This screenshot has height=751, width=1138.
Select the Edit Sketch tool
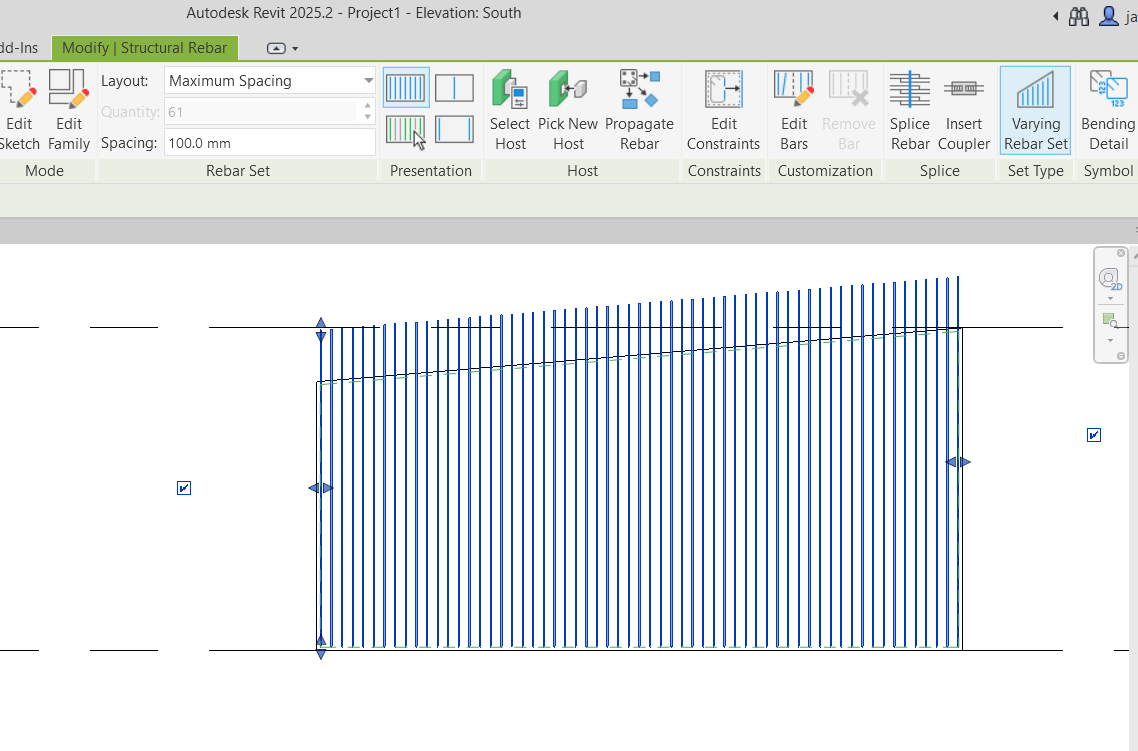(18, 110)
